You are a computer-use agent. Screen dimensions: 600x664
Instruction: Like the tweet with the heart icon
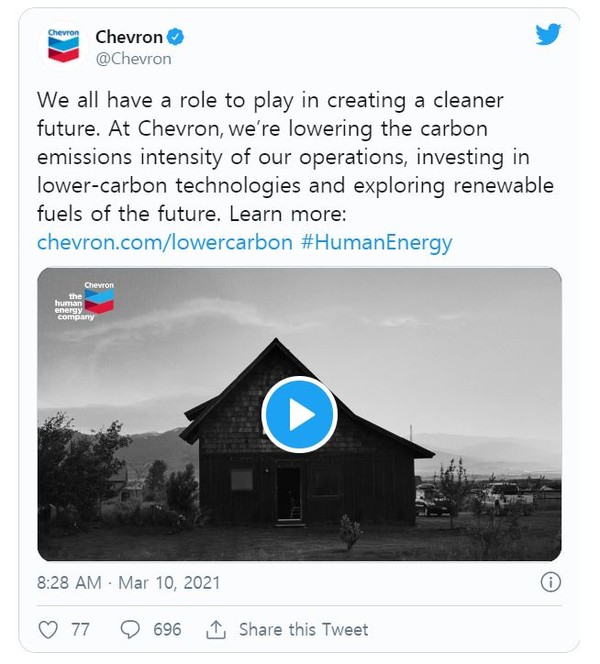click(48, 629)
